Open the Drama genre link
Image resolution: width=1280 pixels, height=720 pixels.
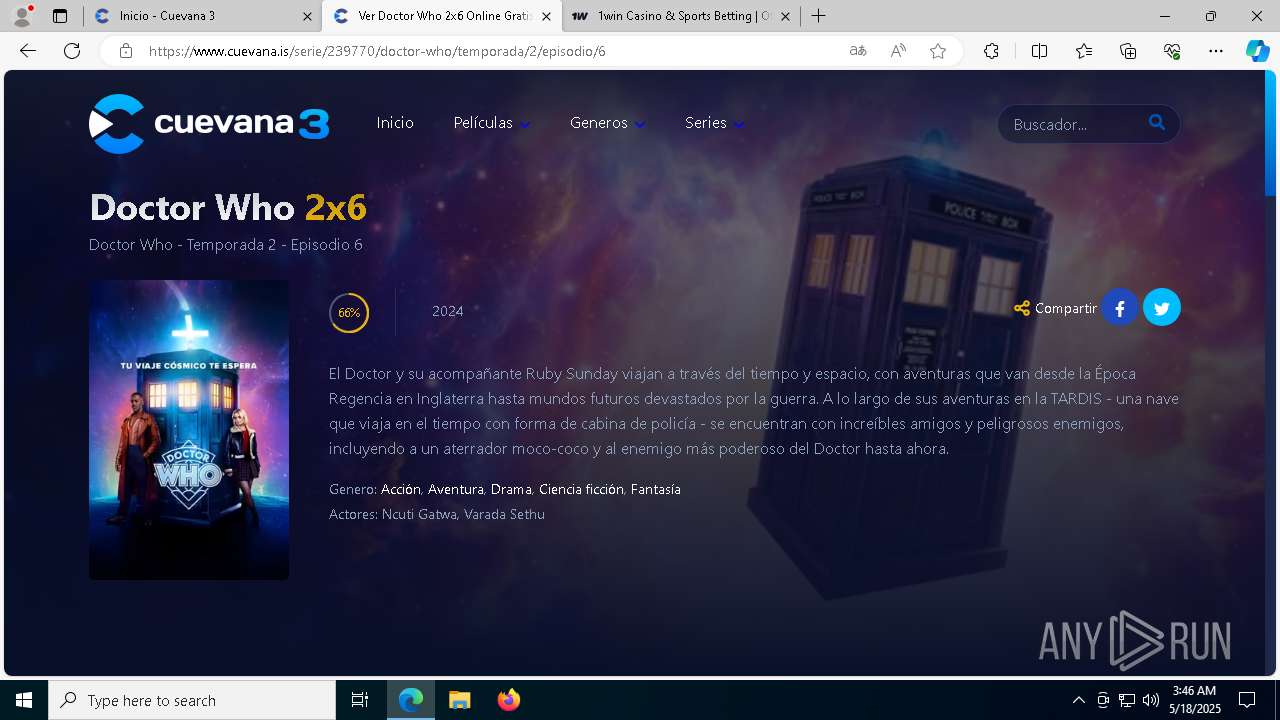click(511, 489)
